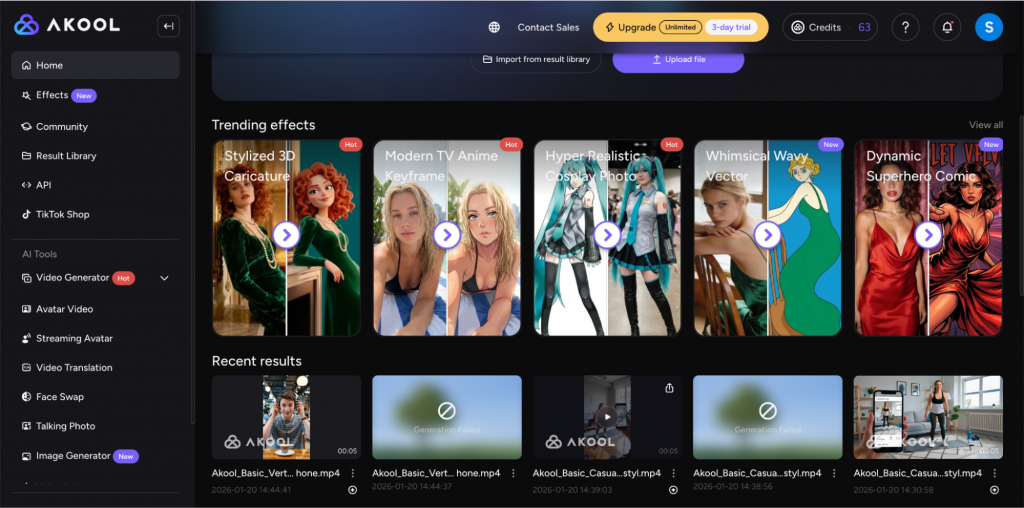Open the notifications bell
The image size is (1024, 508).
(x=947, y=27)
